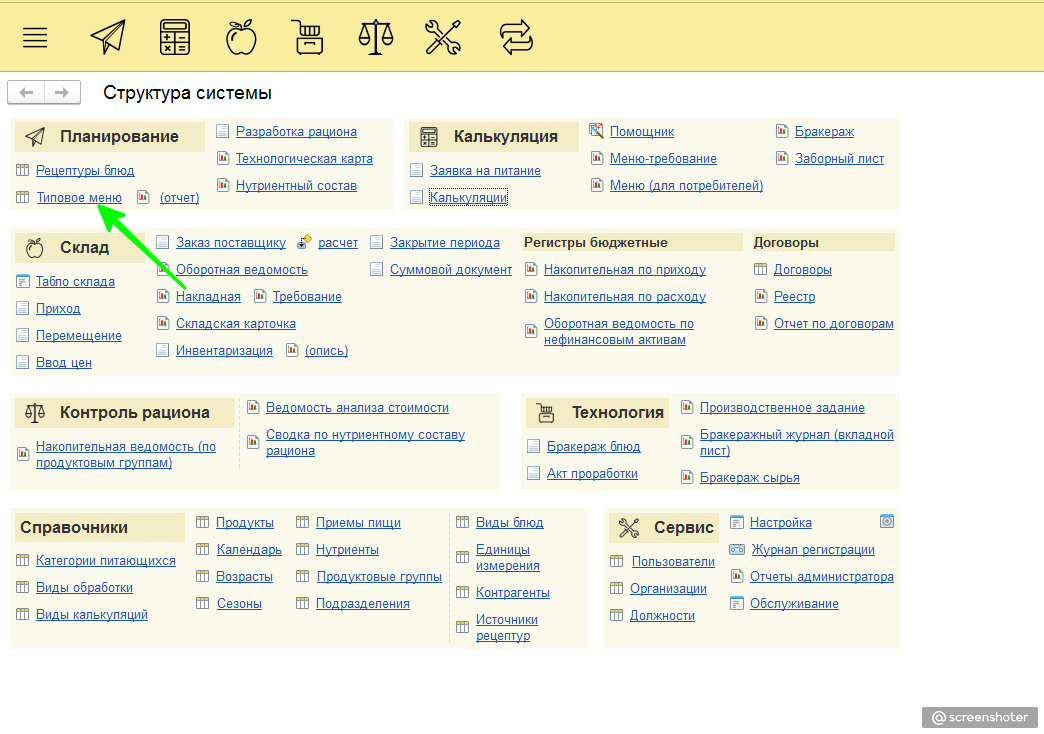Click the exchange arrows toolbar icon
Screen dimensions: 1044x734
(x=516, y=38)
